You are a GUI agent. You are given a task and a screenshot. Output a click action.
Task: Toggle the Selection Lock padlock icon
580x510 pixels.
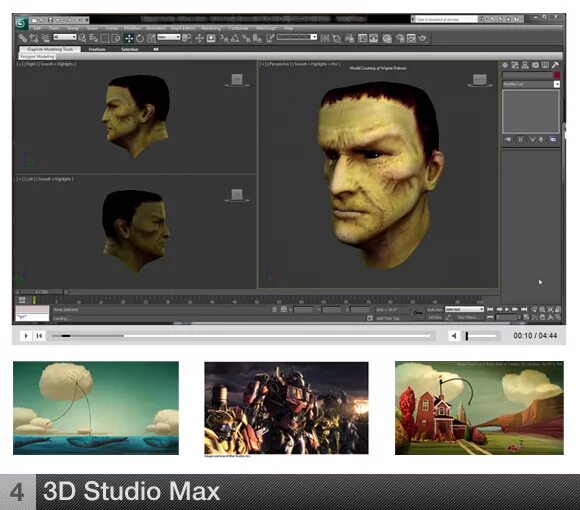pyautogui.click(x=274, y=309)
